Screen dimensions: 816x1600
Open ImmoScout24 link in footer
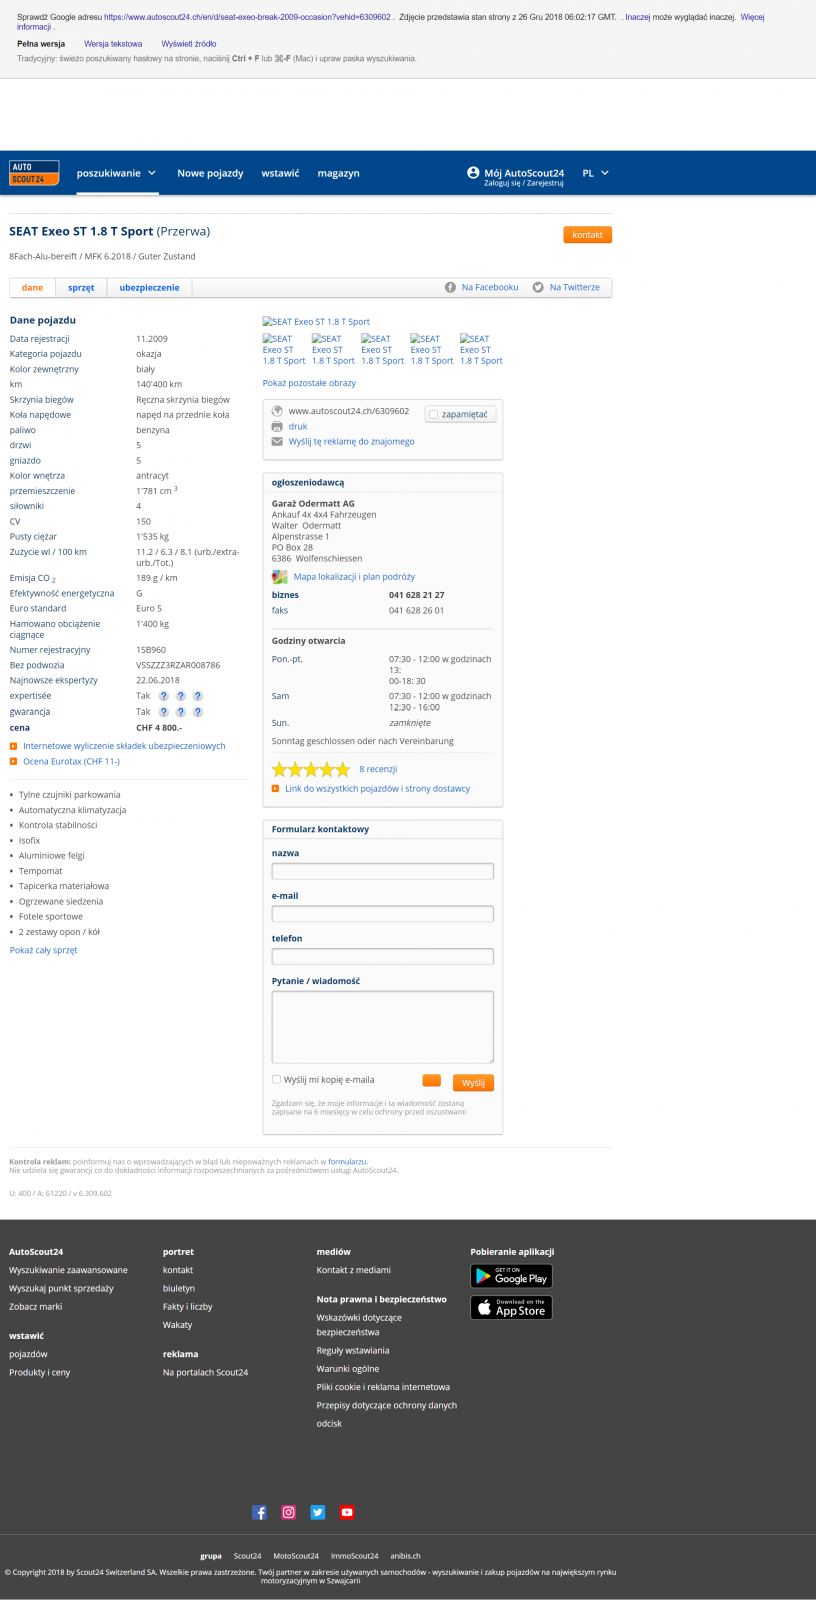(x=354, y=1556)
